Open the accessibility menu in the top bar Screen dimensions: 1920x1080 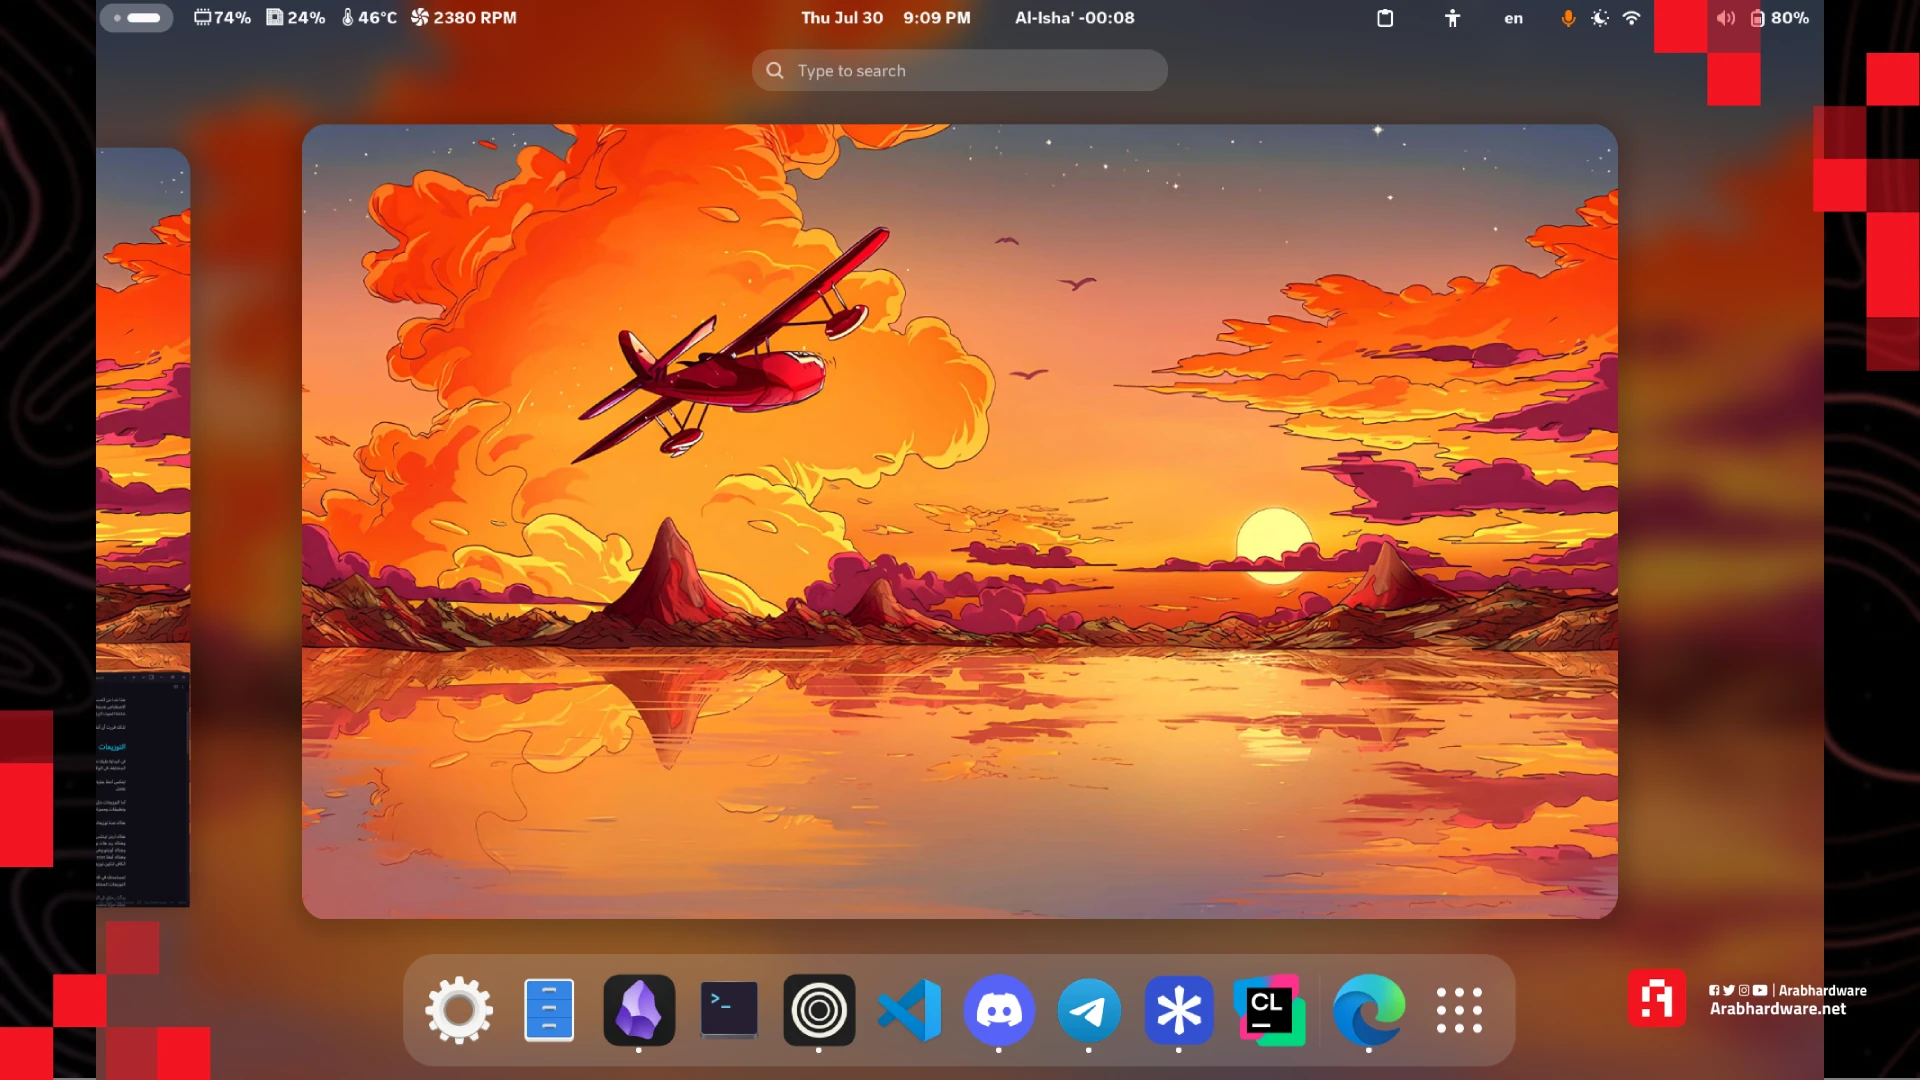[x=1452, y=18]
